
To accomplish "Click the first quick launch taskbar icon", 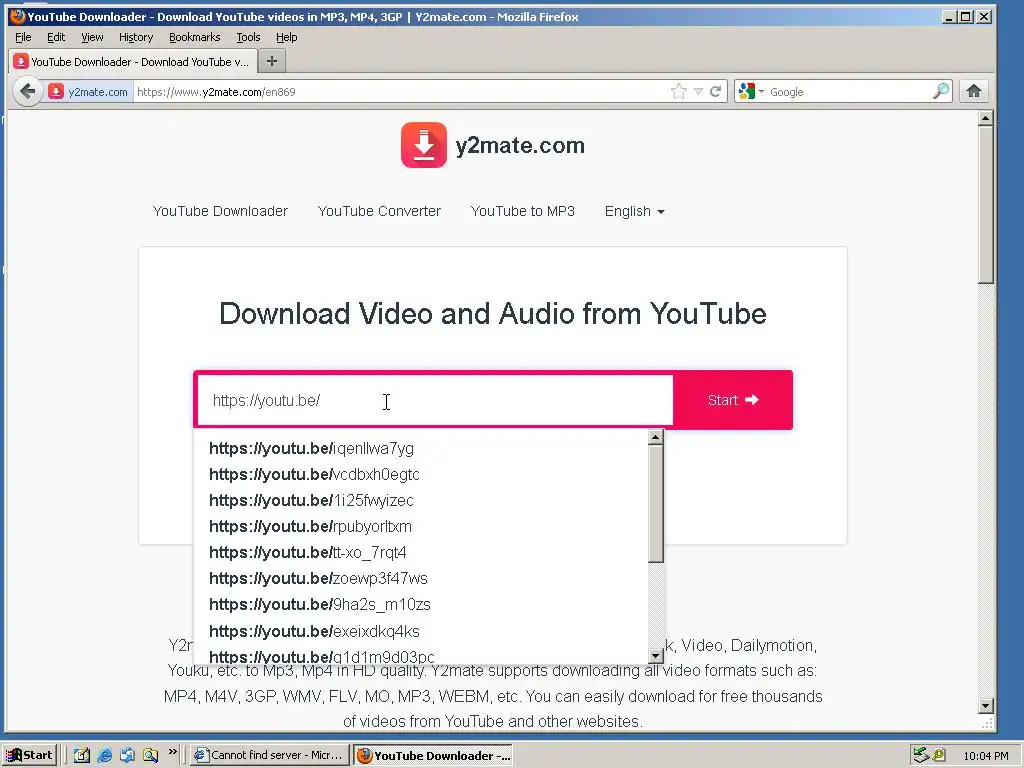I will click(x=82, y=755).
